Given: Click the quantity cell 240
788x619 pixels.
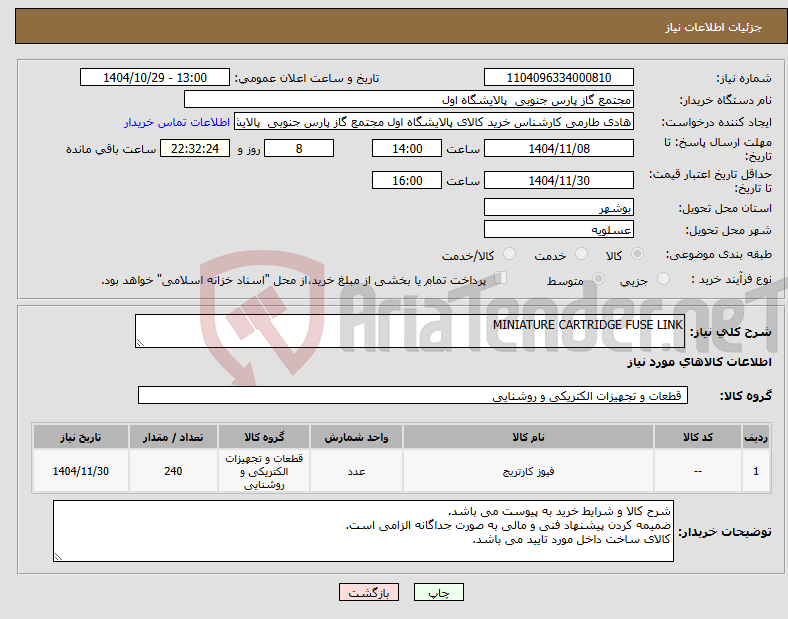Looking at the screenshot, I should coord(173,471).
